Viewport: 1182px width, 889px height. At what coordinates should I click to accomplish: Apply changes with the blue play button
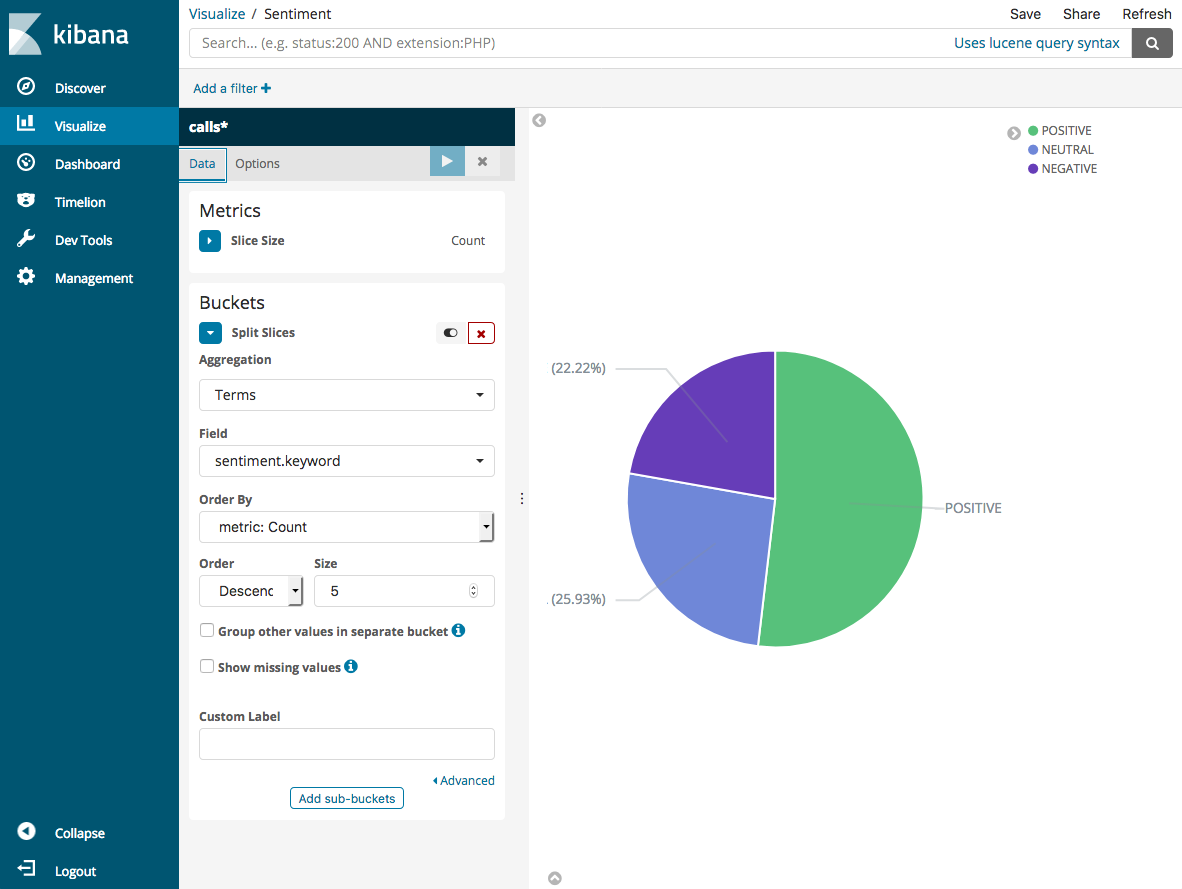tap(447, 161)
